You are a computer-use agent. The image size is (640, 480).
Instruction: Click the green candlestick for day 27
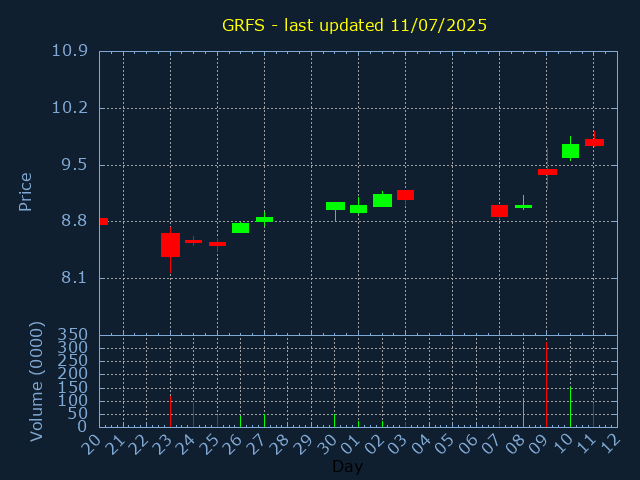[264, 219]
